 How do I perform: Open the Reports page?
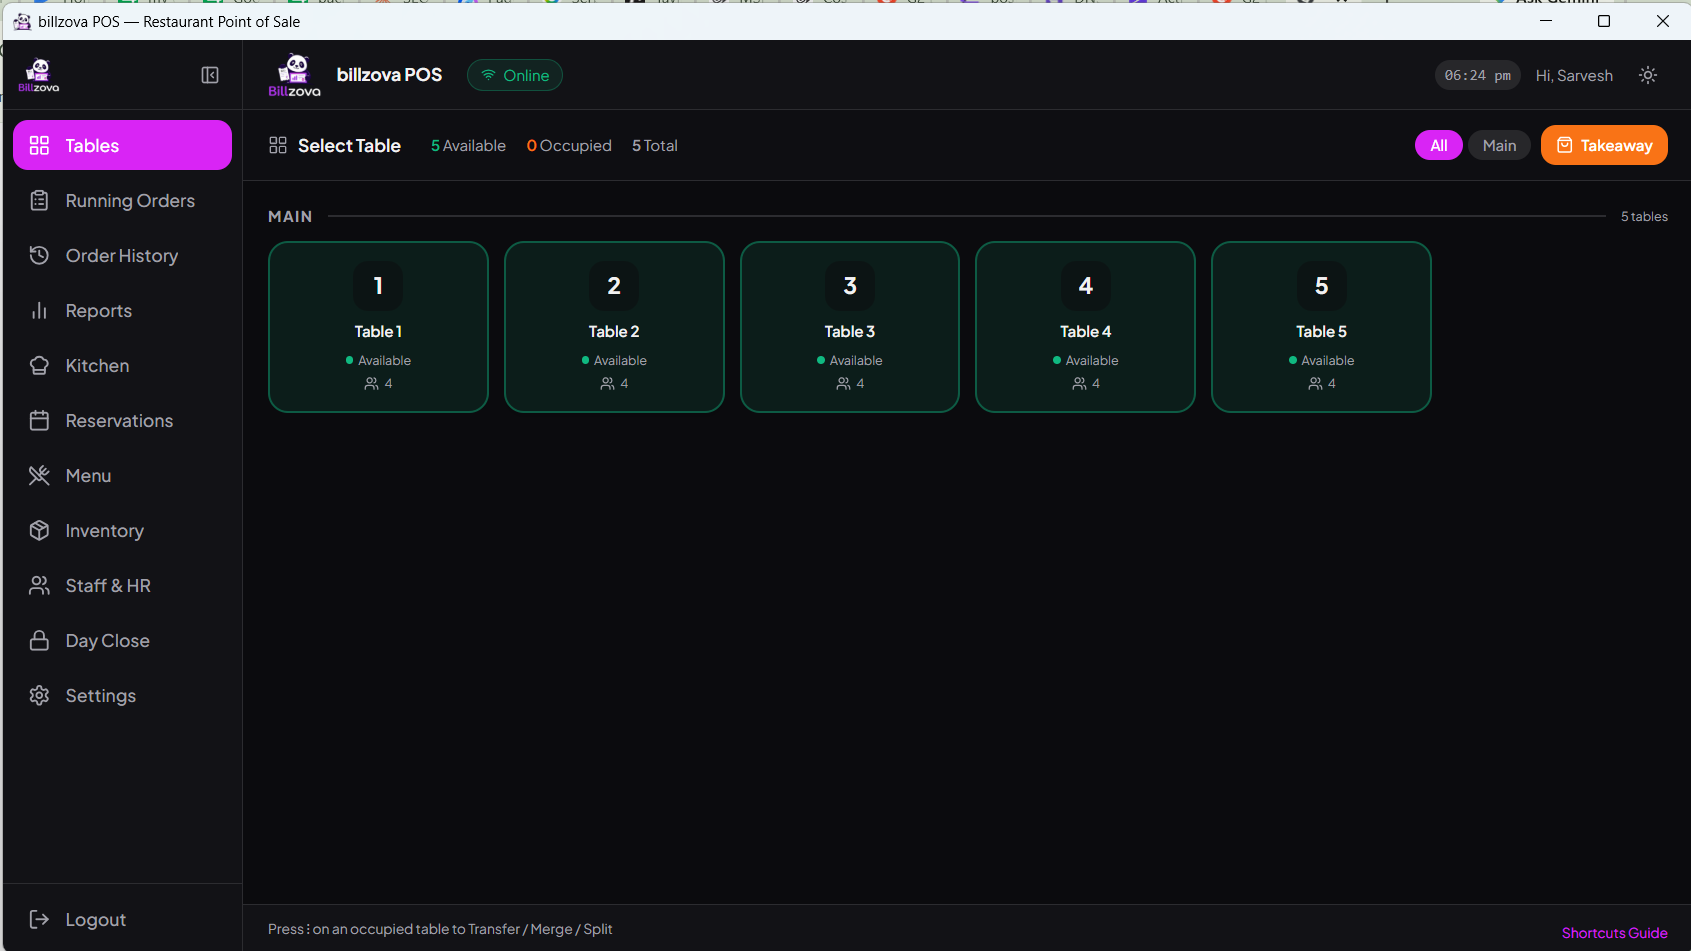(x=122, y=311)
